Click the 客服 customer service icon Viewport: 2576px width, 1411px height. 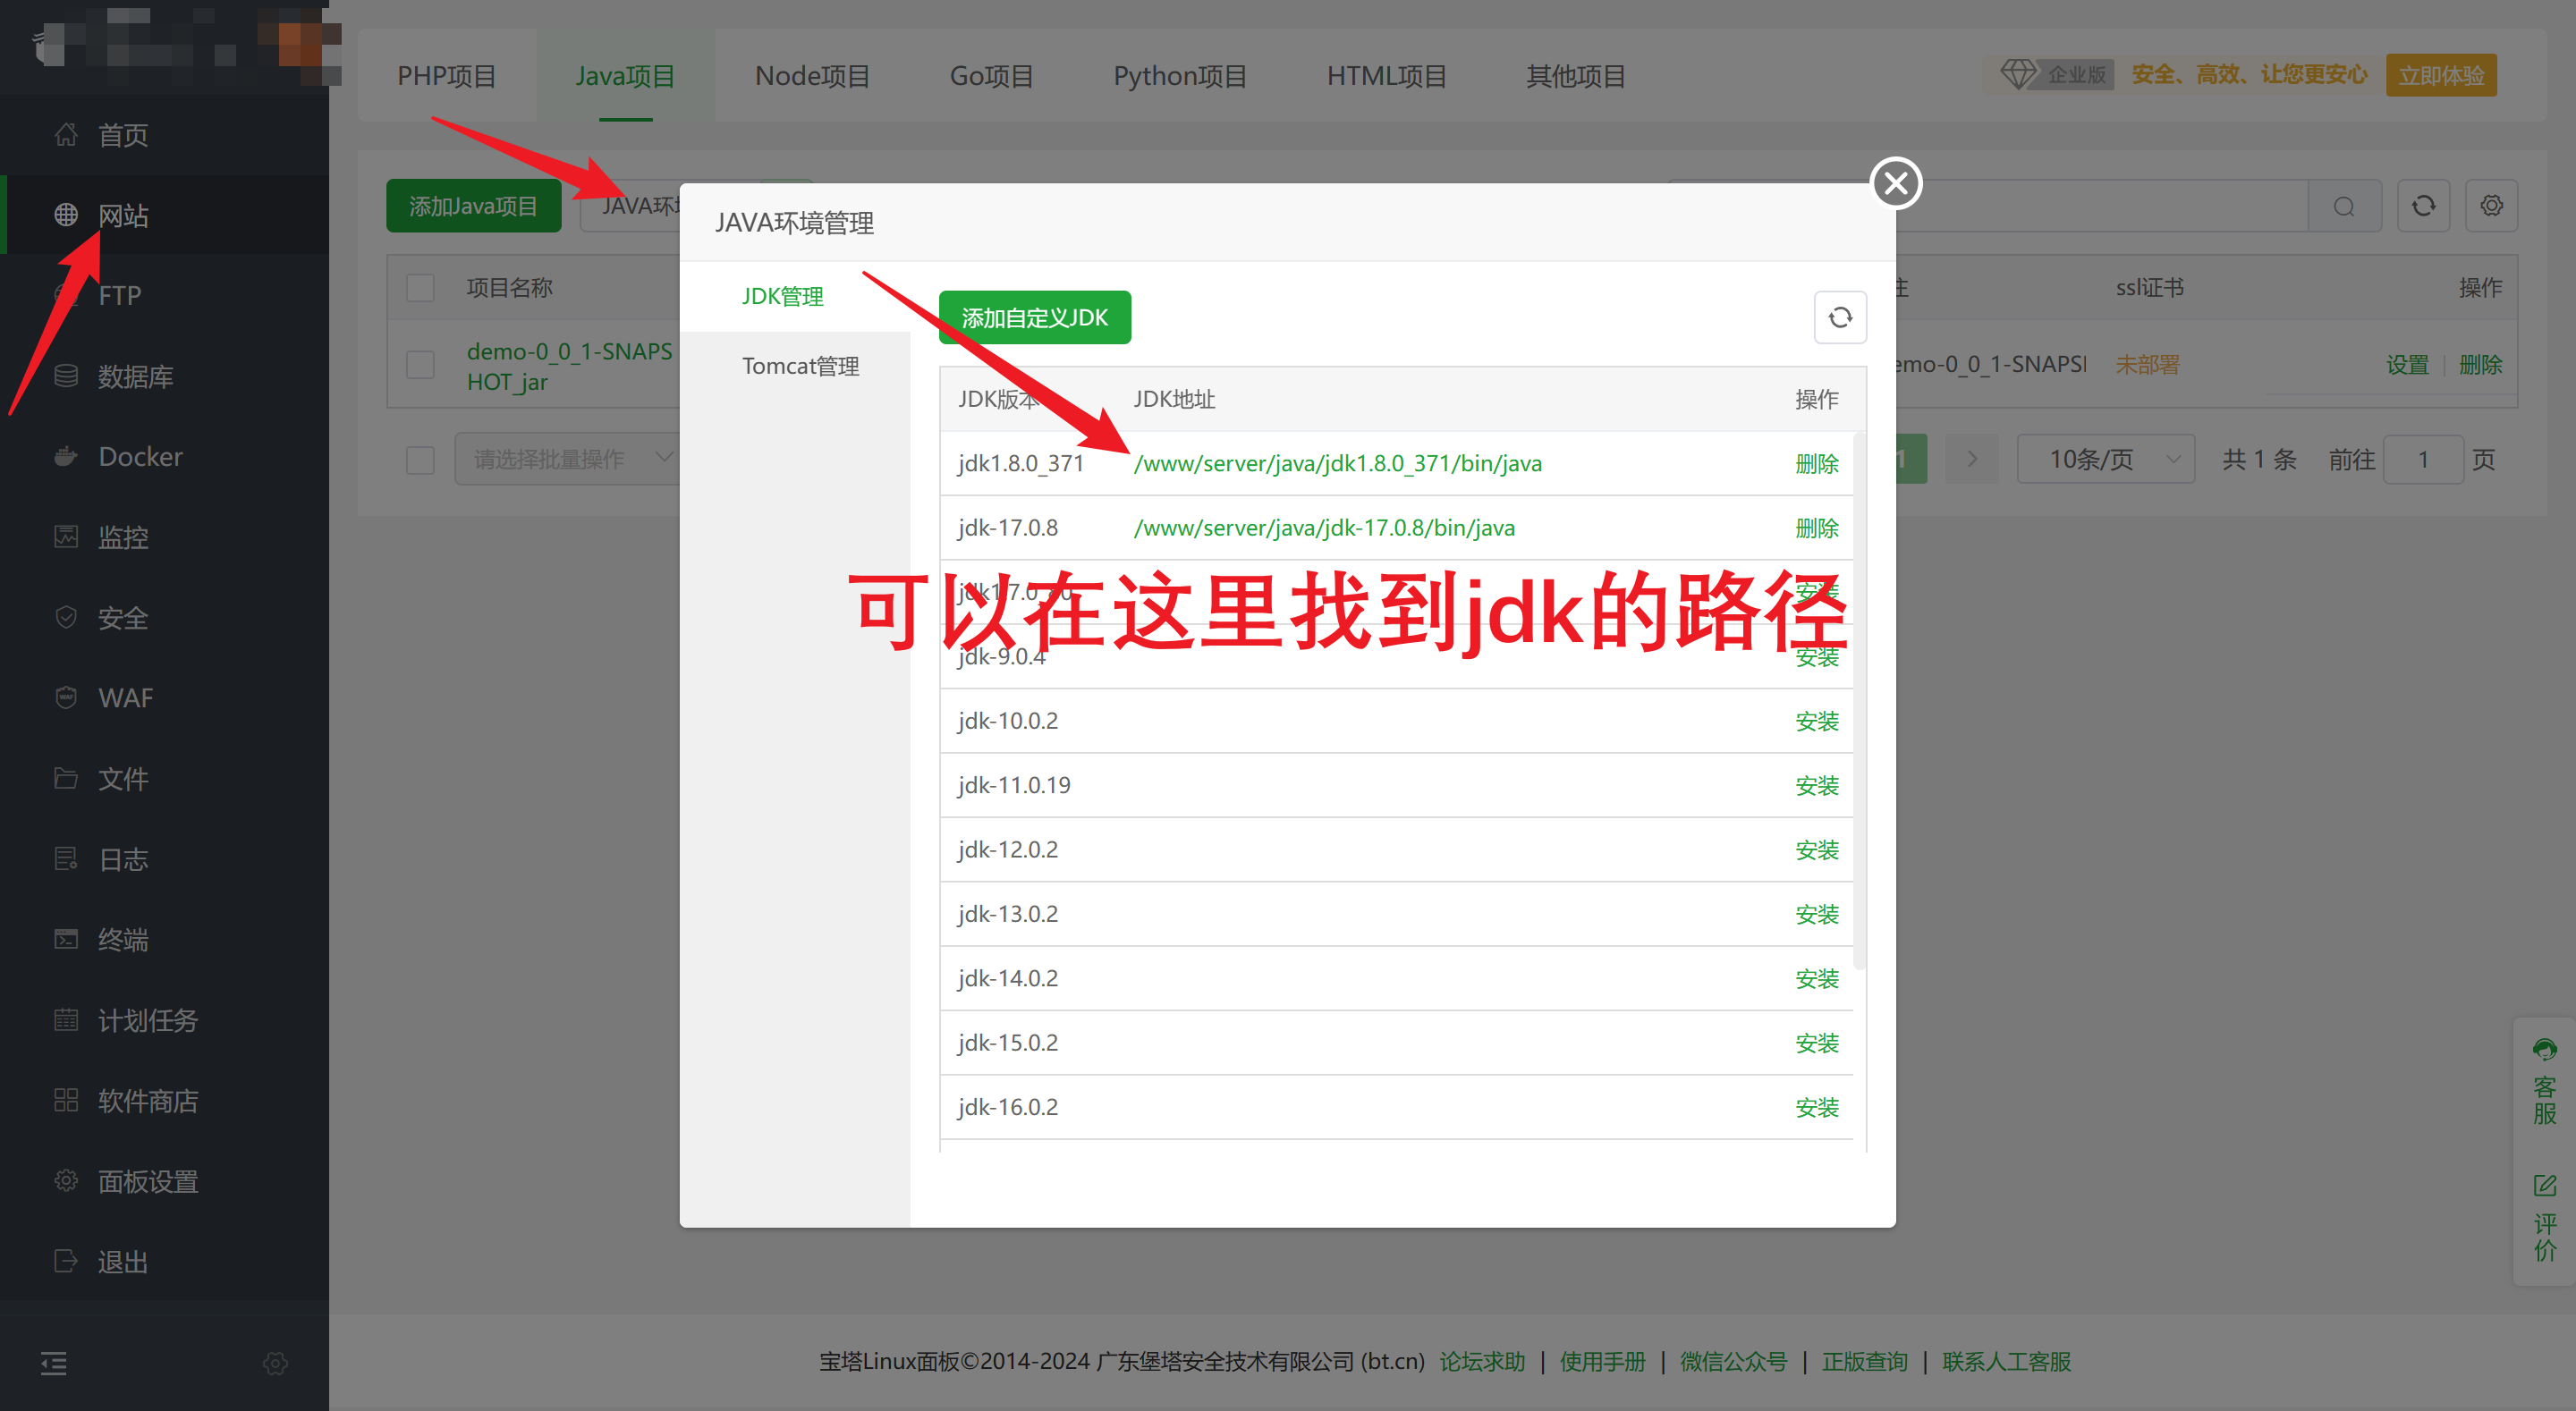(2544, 1050)
